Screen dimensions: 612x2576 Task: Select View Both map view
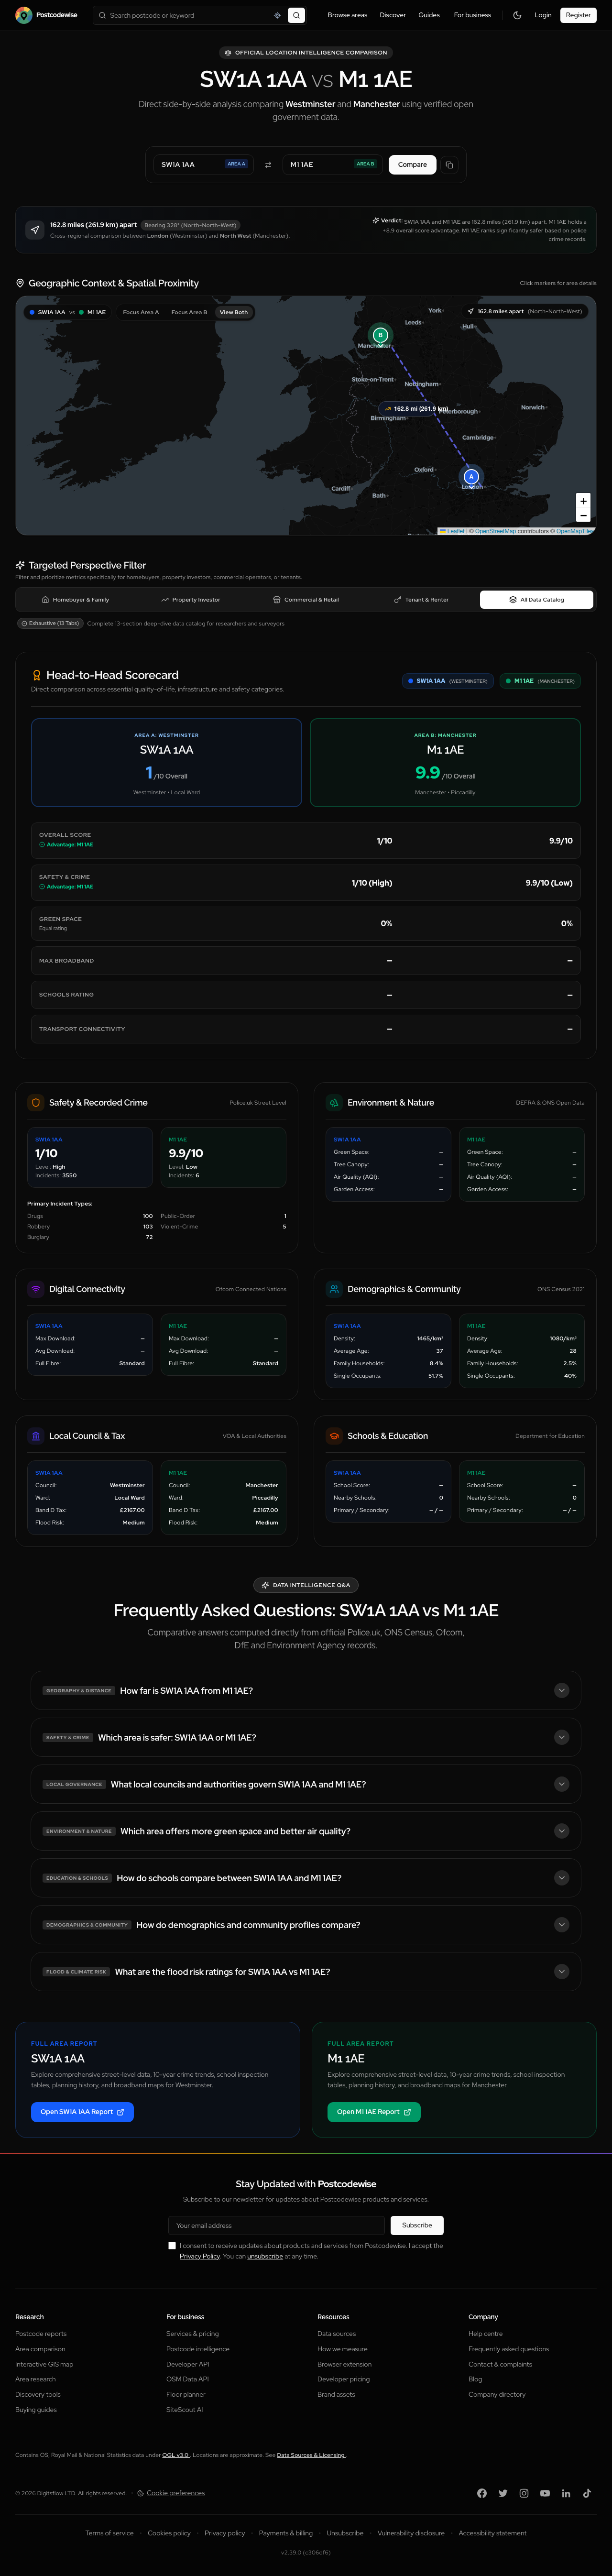(234, 312)
